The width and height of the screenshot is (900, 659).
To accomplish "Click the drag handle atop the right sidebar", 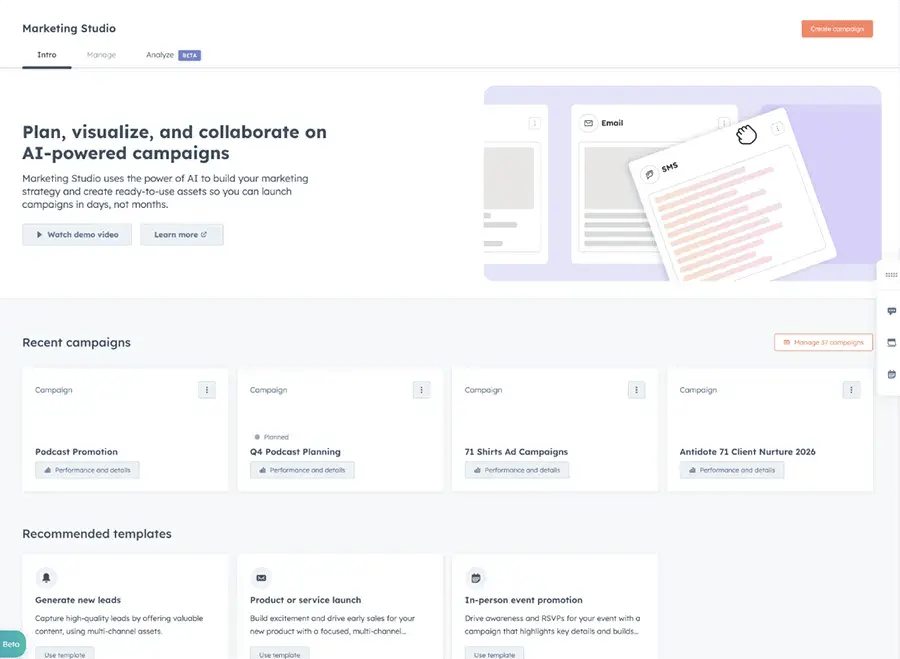I will (891, 274).
